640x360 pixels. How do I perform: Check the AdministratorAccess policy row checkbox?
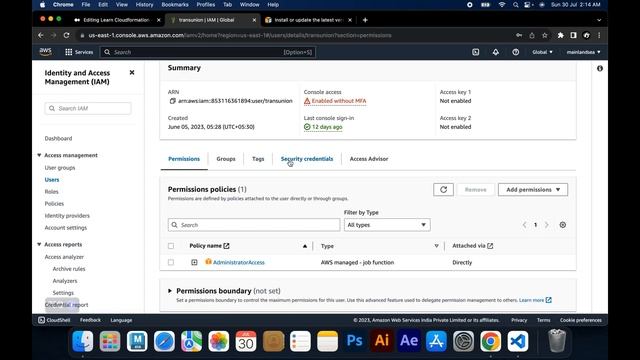click(171, 262)
